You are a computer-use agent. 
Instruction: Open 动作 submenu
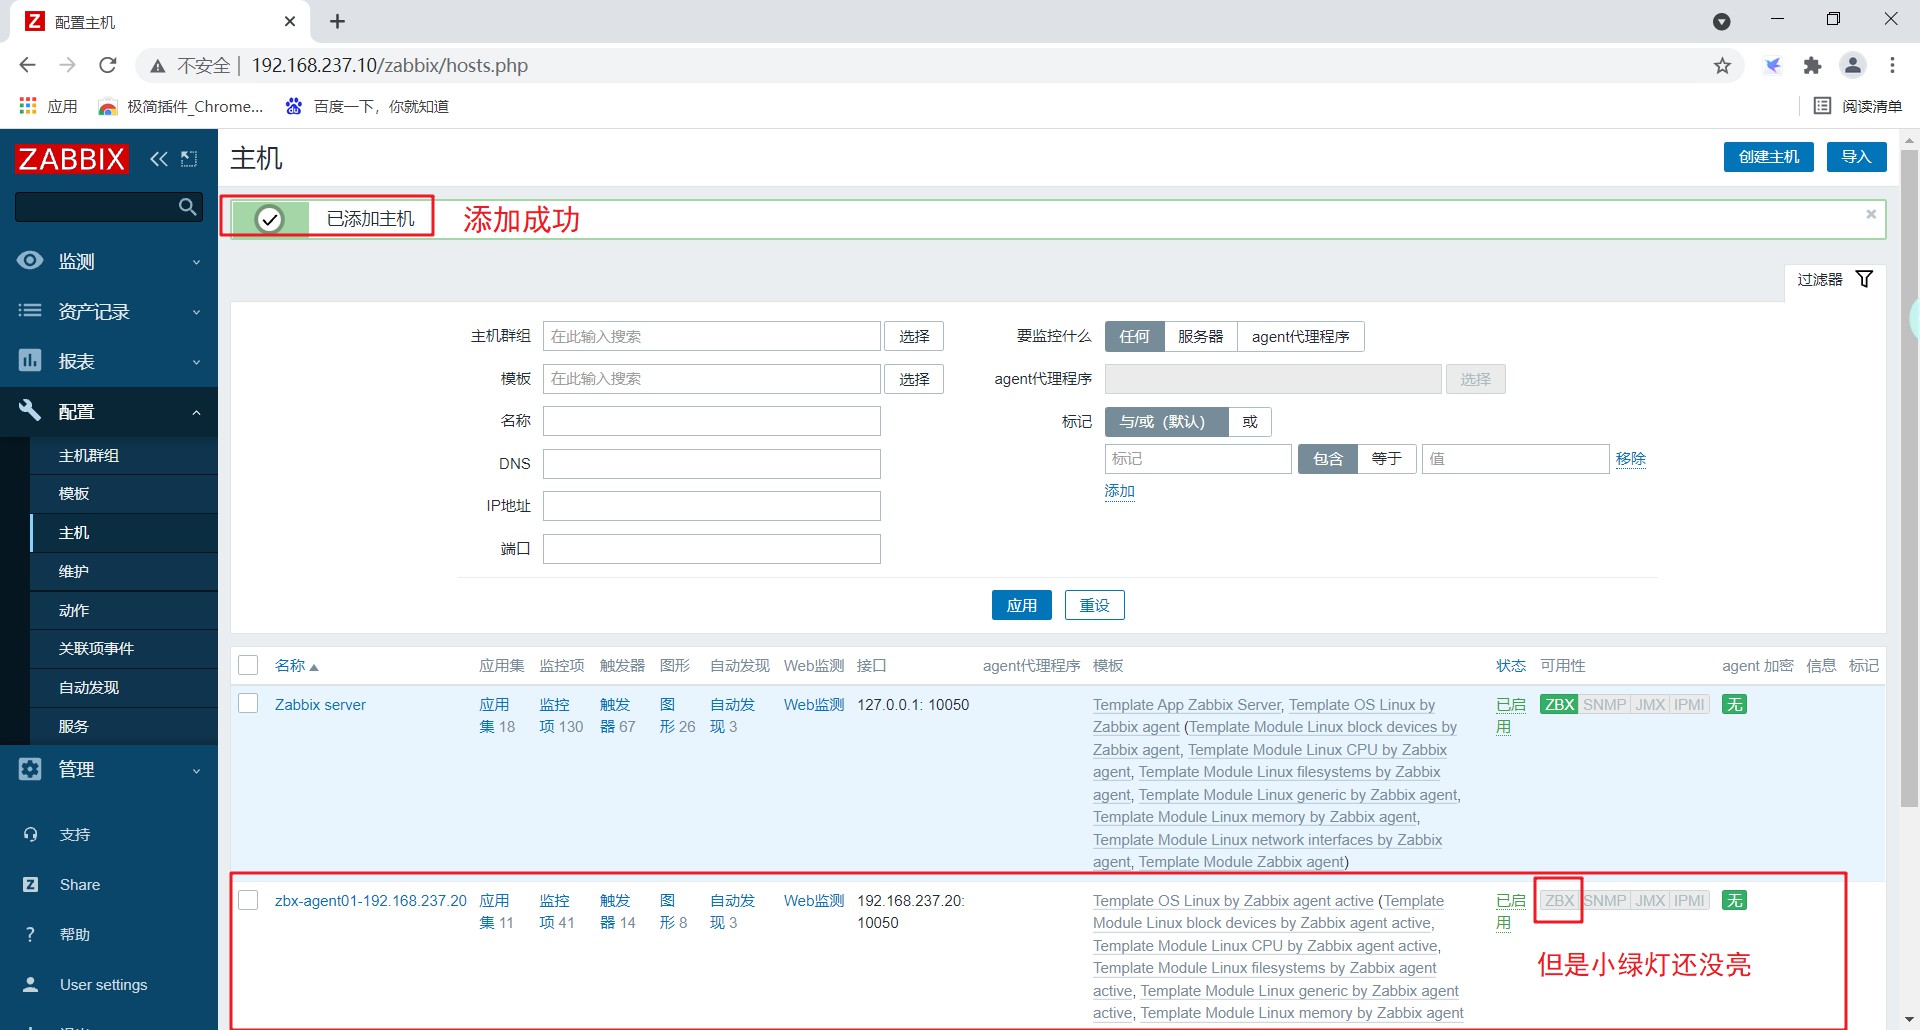point(124,610)
